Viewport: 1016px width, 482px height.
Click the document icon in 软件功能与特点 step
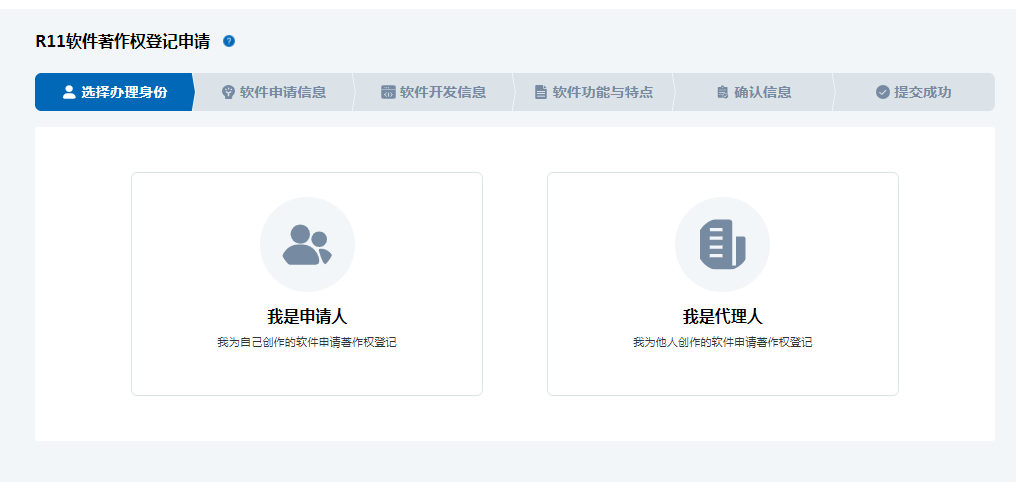pyautogui.click(x=541, y=92)
